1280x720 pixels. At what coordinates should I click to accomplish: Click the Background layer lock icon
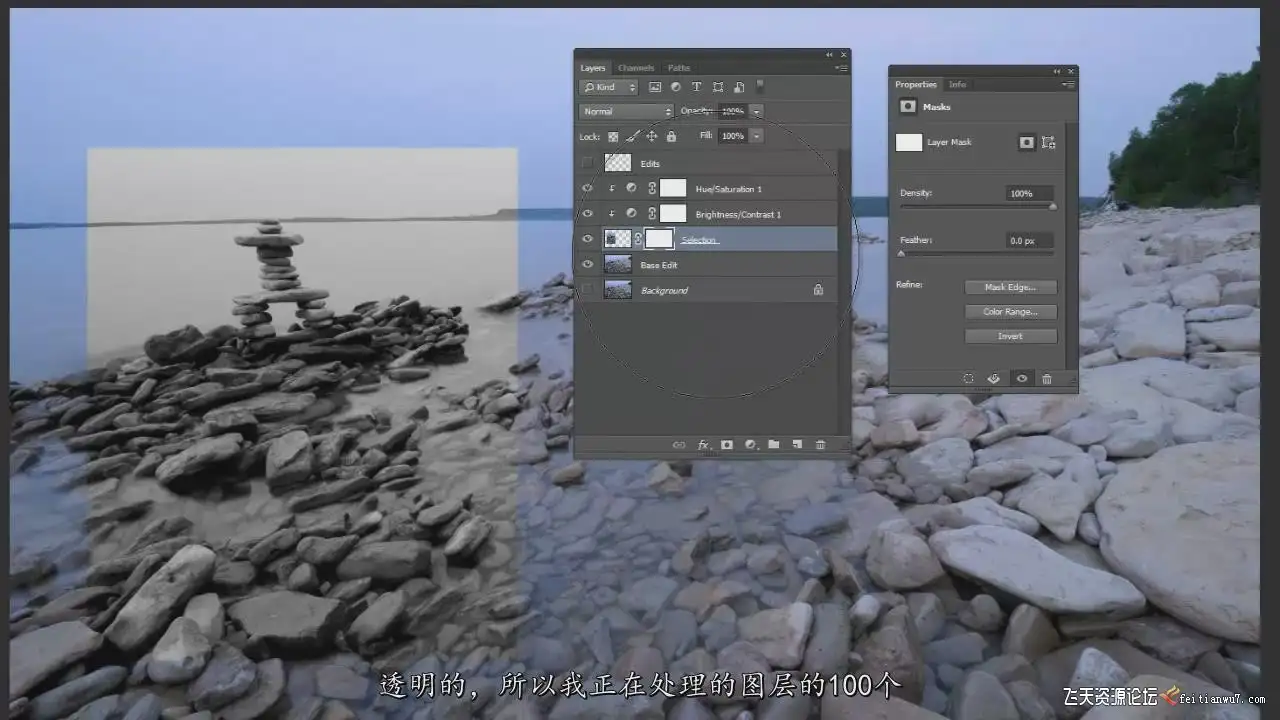coord(818,290)
